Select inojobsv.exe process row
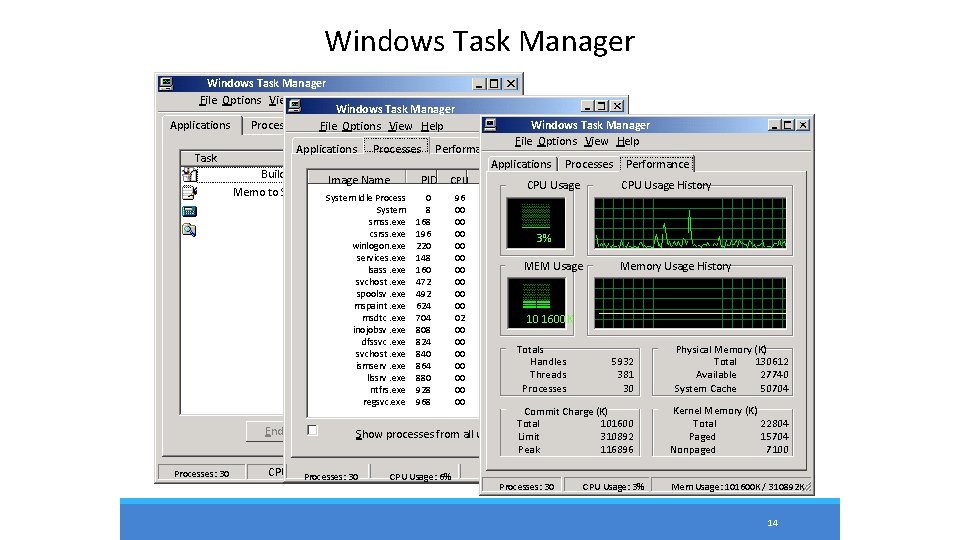 (x=395, y=329)
